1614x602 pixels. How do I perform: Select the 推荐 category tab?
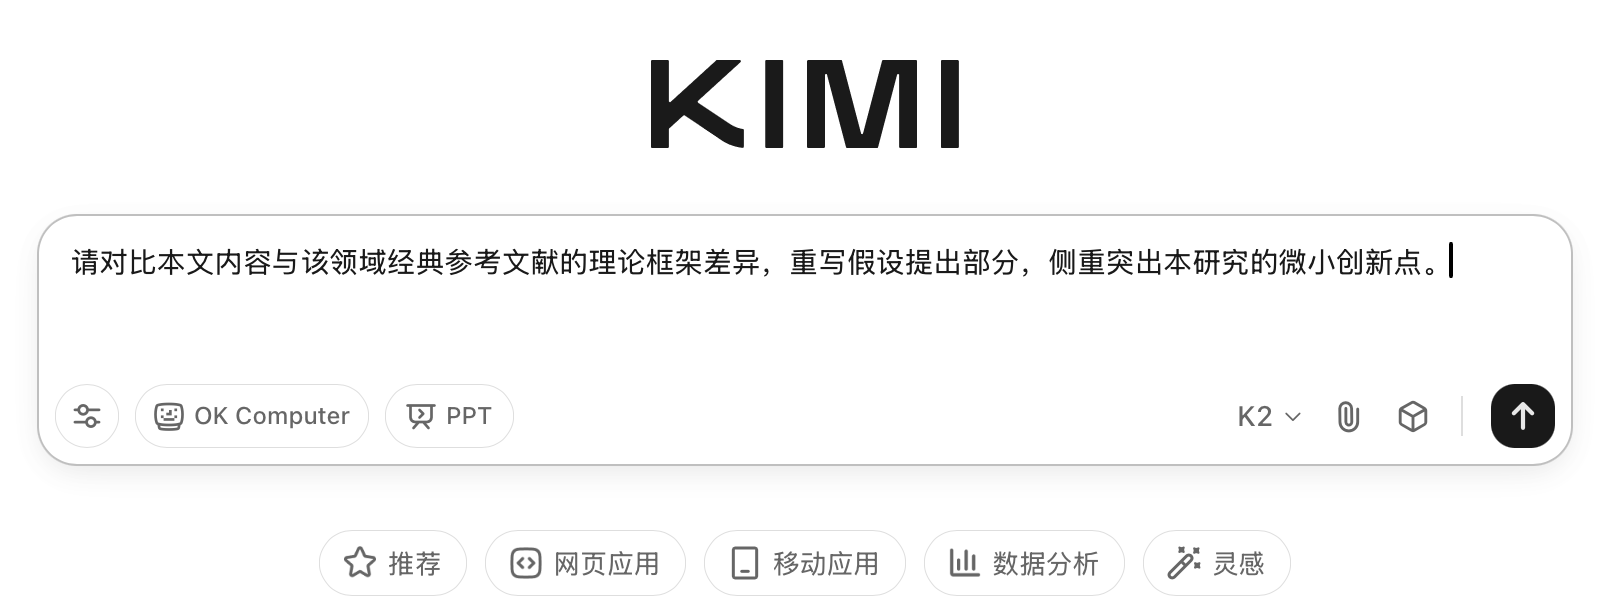coord(393,563)
